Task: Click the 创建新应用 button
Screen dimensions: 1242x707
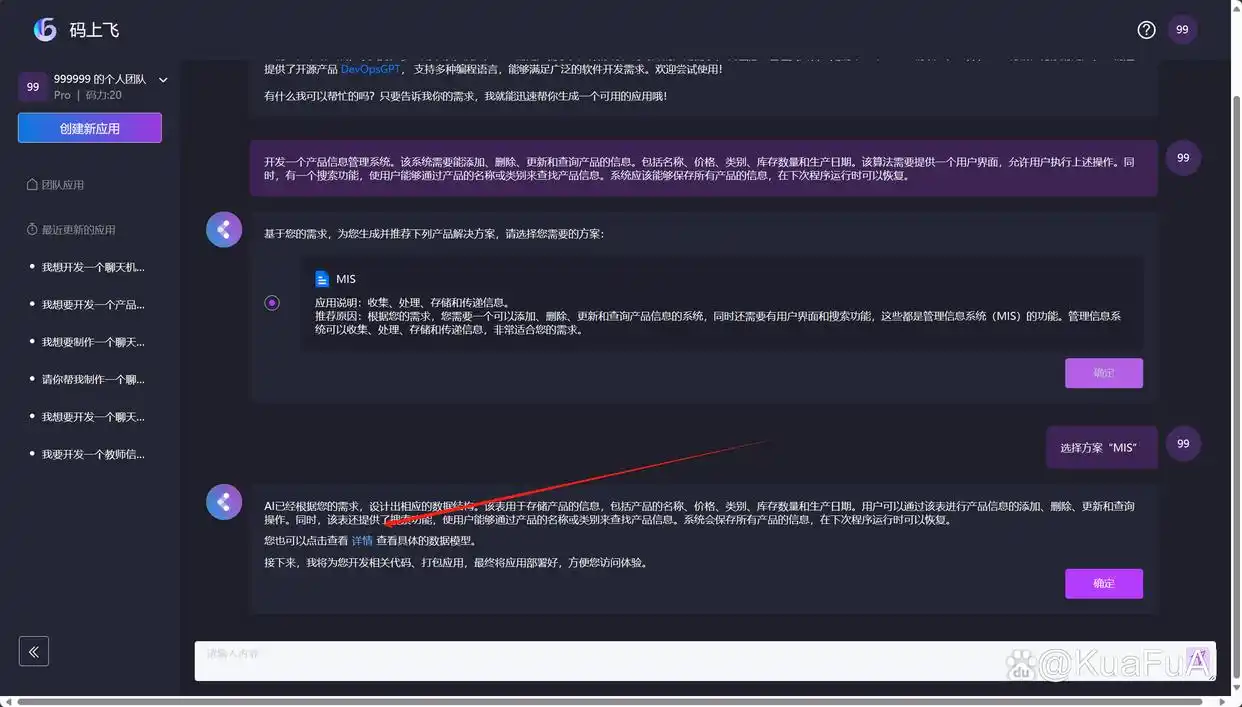Action: click(x=89, y=127)
